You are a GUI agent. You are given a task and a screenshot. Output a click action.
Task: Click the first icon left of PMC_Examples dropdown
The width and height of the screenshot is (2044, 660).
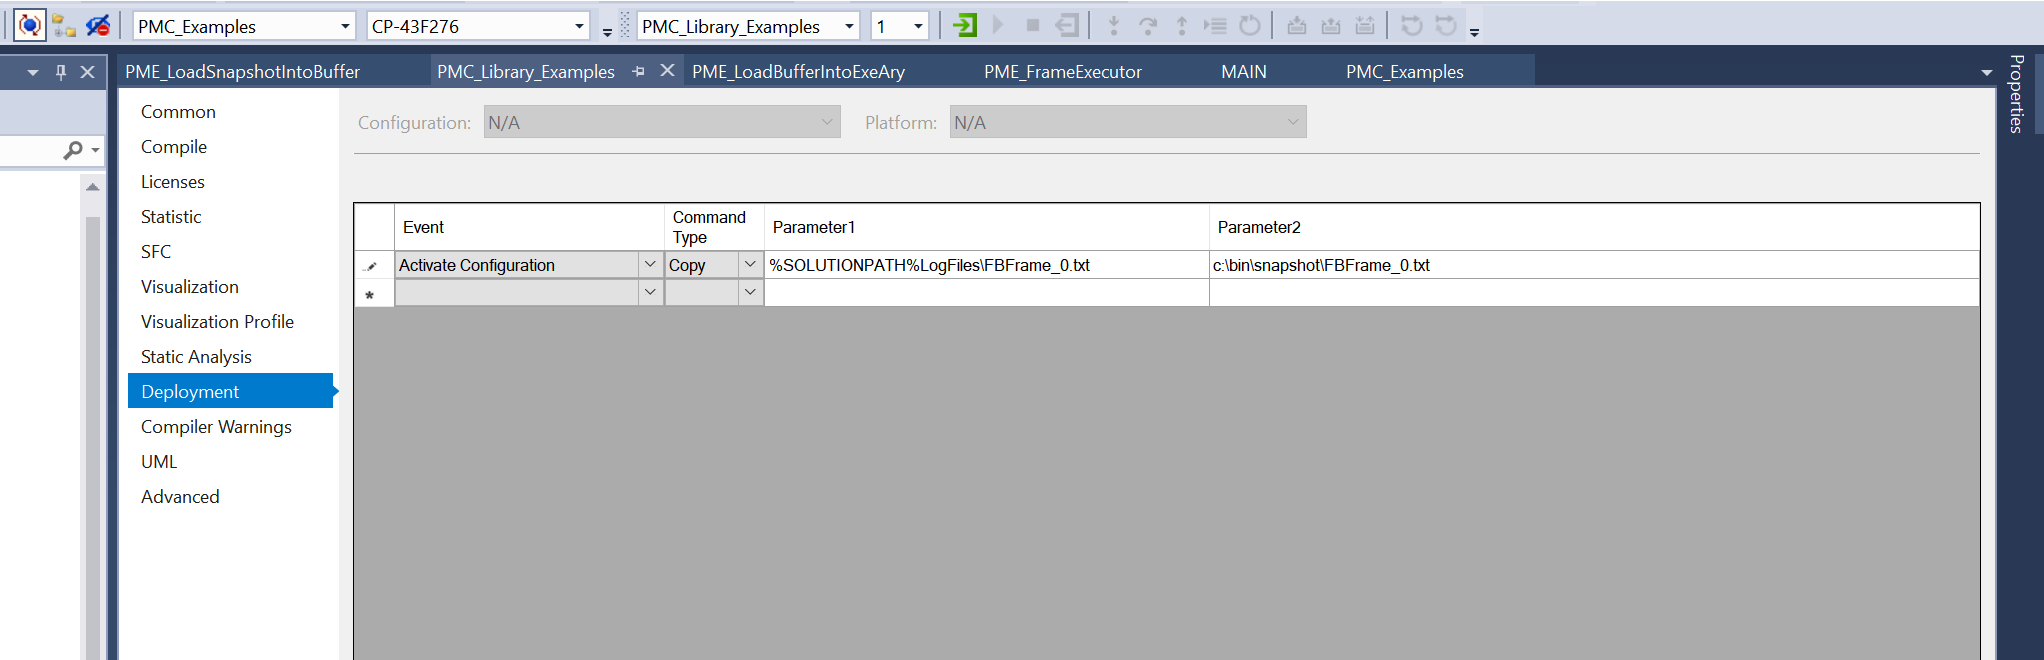pos(30,25)
